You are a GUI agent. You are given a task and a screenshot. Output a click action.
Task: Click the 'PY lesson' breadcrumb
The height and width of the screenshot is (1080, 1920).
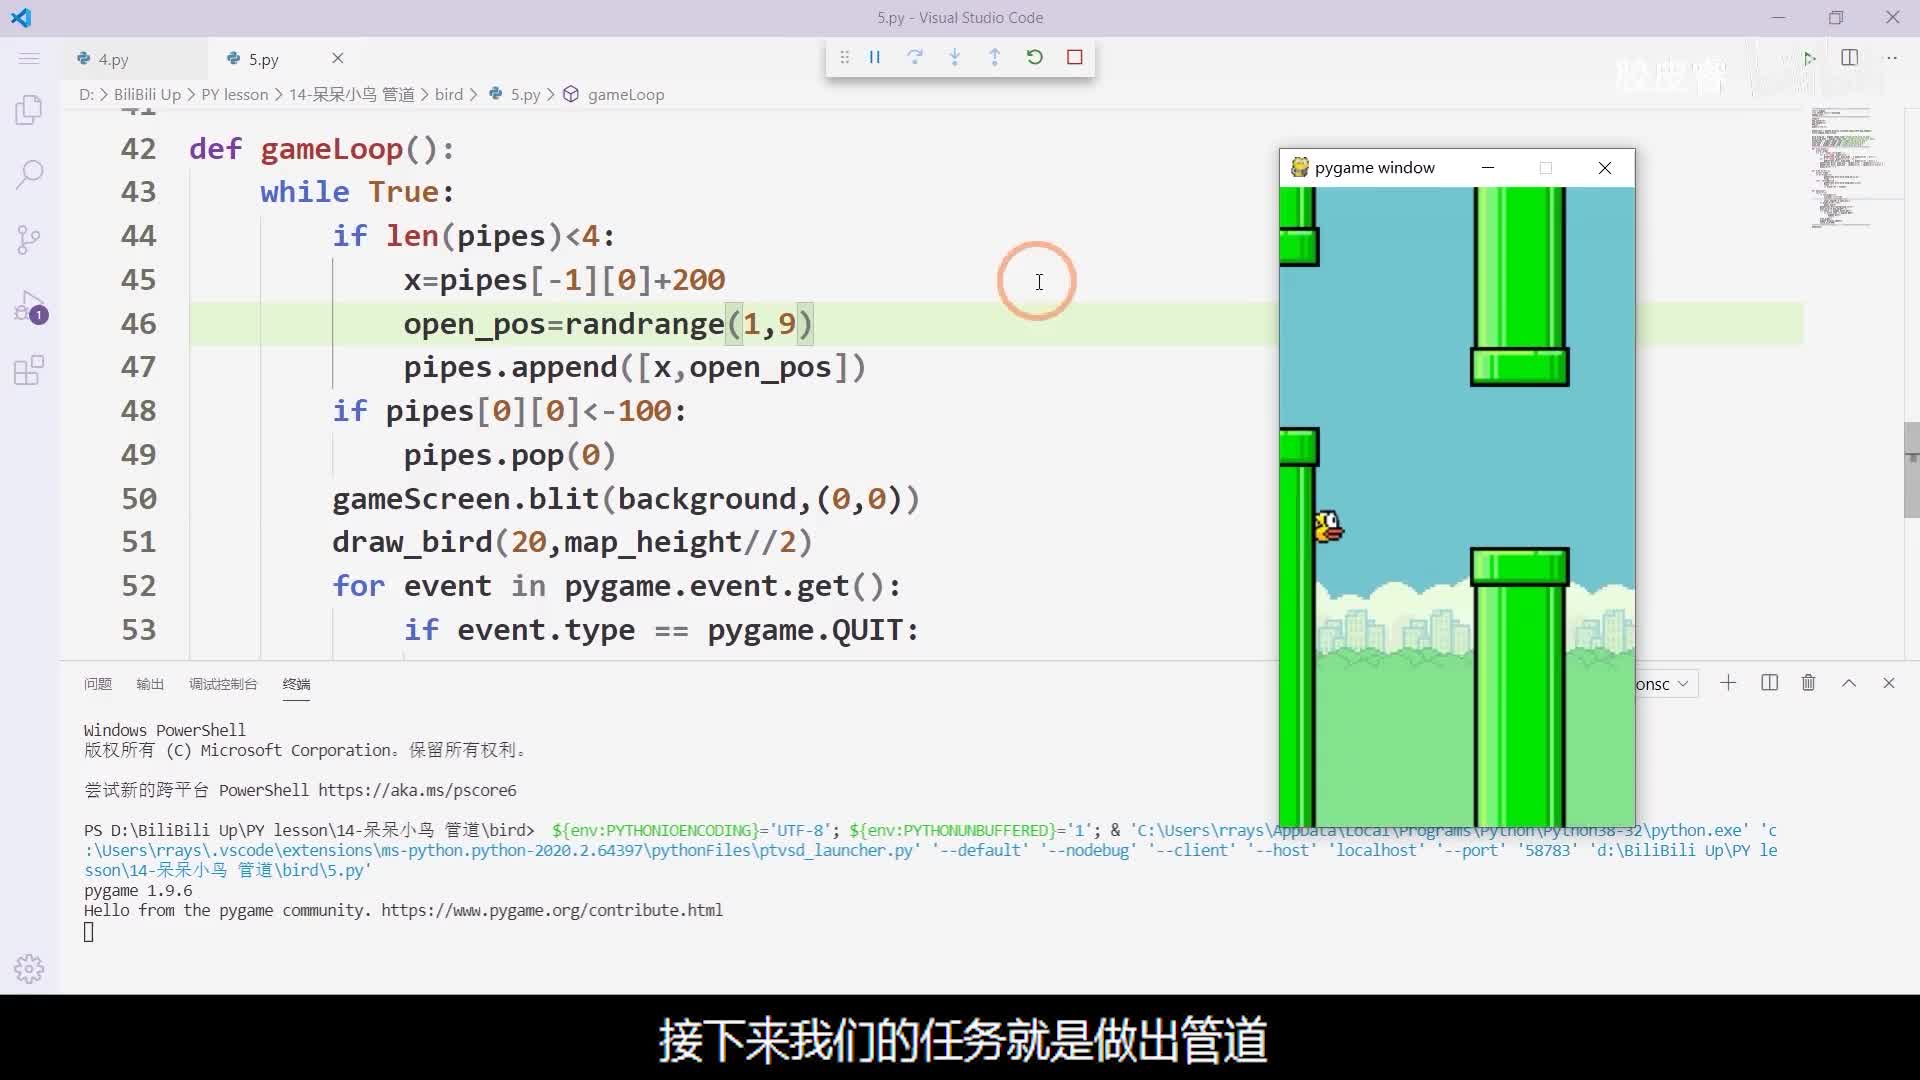235,94
